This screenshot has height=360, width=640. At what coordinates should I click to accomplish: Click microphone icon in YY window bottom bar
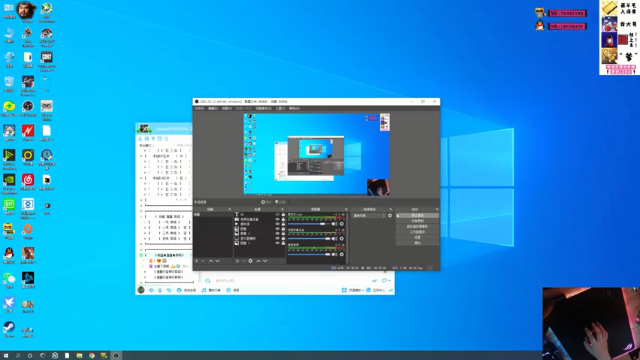pos(160,290)
